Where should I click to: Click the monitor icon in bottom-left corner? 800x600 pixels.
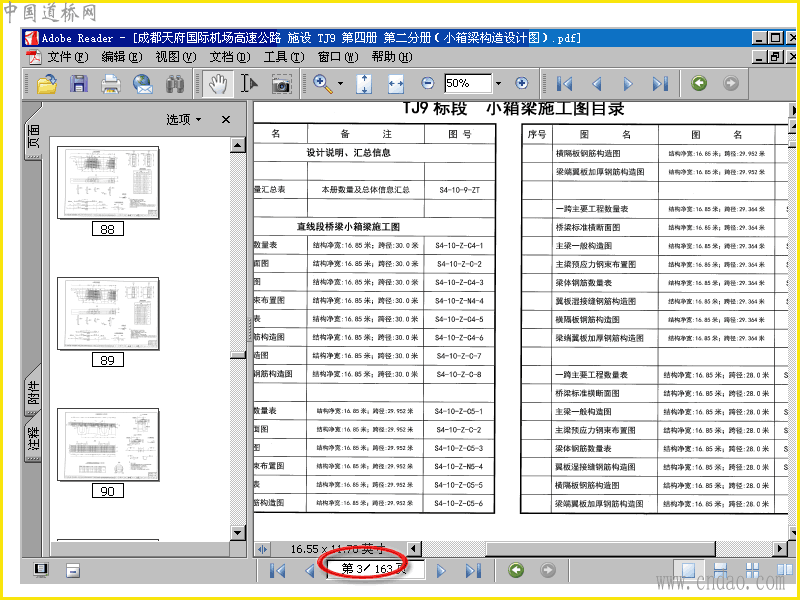[x=41, y=570]
